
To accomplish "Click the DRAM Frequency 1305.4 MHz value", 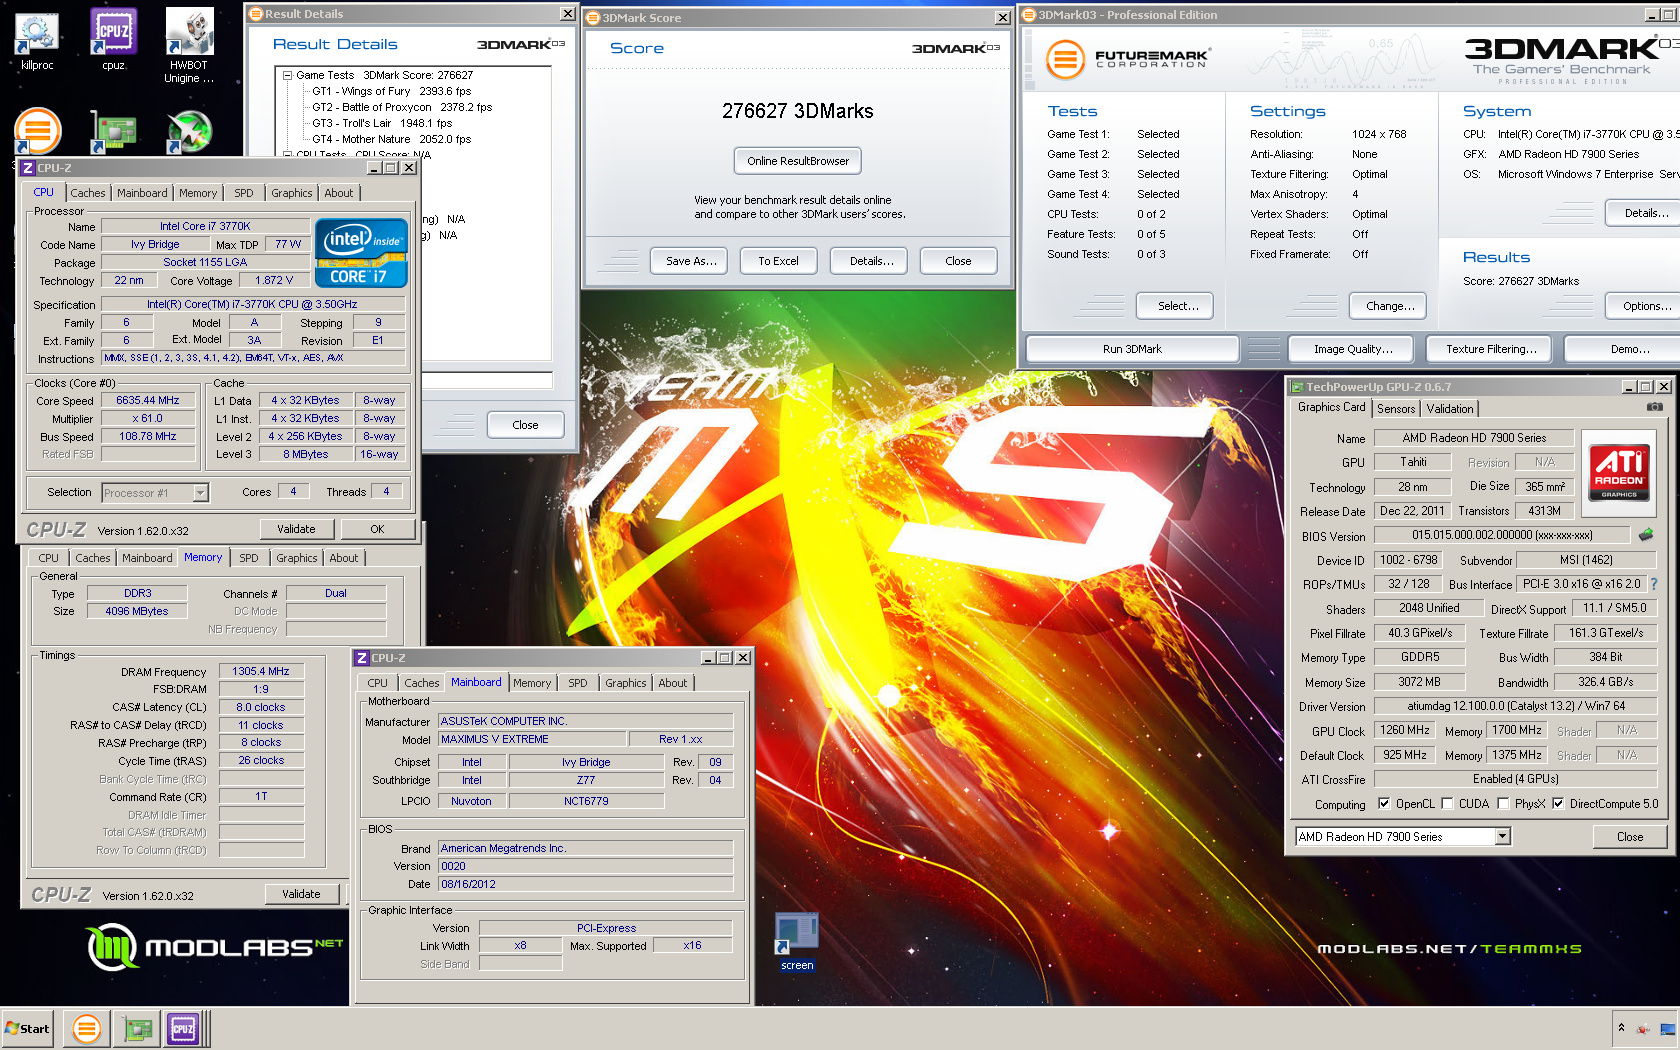I will pos(261,671).
